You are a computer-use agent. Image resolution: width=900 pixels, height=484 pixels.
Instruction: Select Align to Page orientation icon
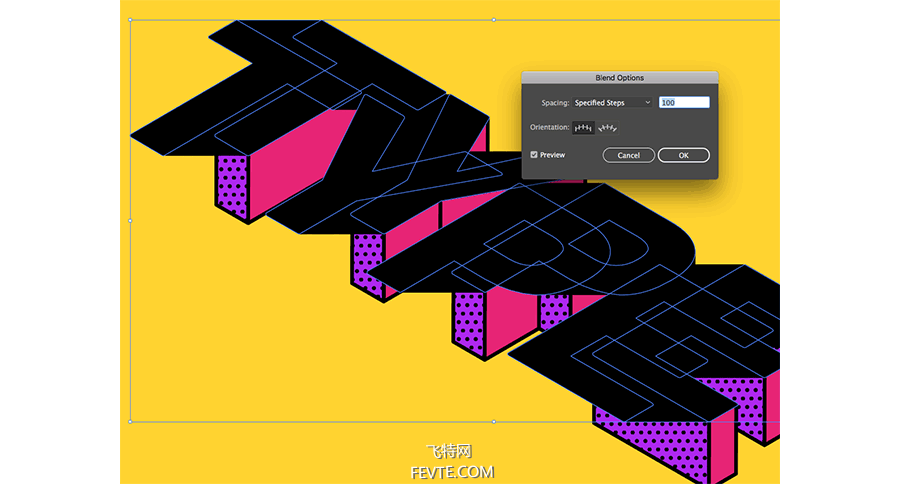(x=583, y=128)
